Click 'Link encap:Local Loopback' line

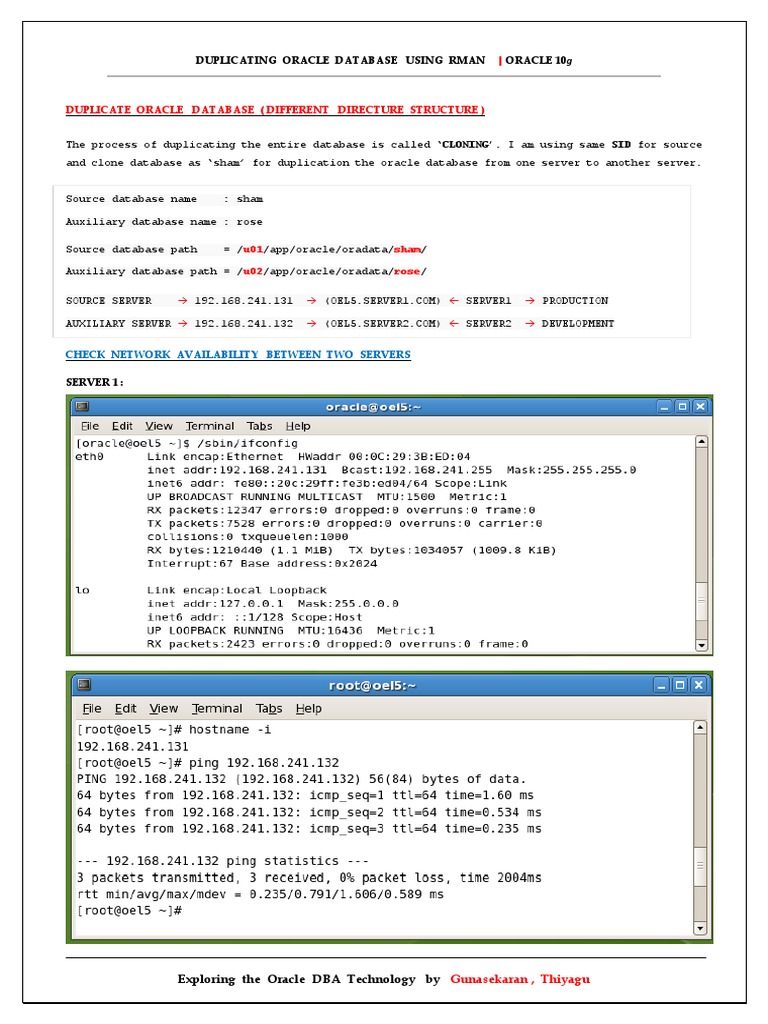coord(236,590)
